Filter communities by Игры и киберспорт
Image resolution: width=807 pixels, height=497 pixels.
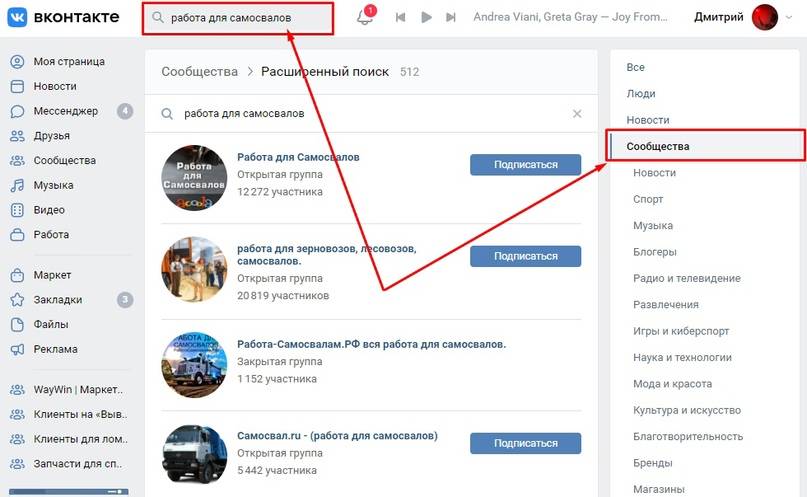(681, 331)
